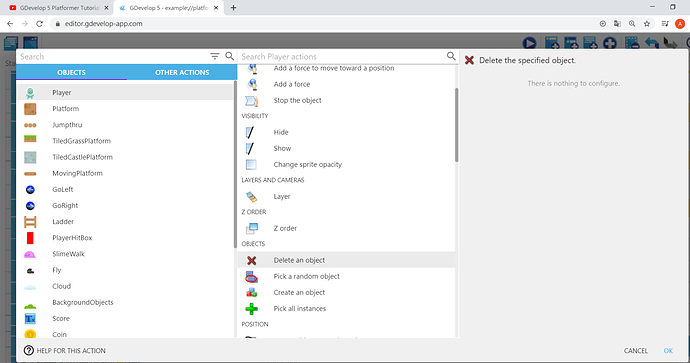This screenshot has width=690, height=363.
Task: Select the GoRight object
Action: click(125, 205)
